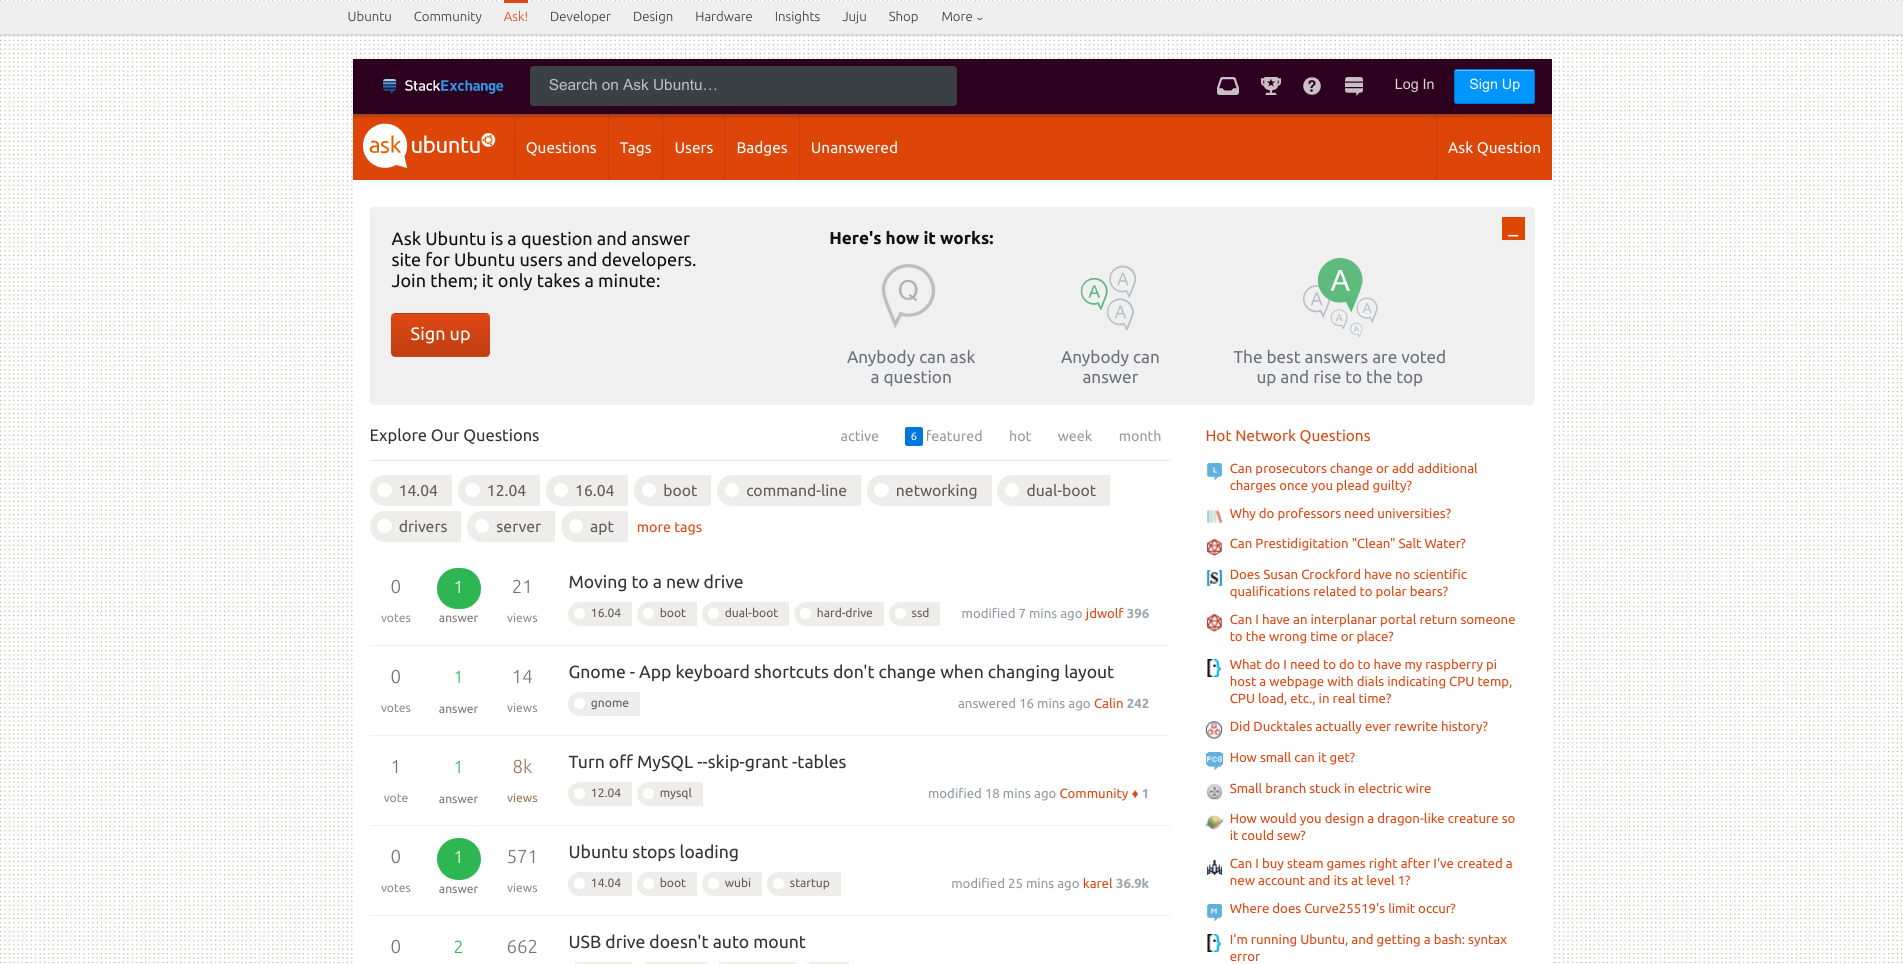Viewport: 1903px width, 964px height.
Task: Open the Hot Network Questions heading
Action: [x=1287, y=436]
